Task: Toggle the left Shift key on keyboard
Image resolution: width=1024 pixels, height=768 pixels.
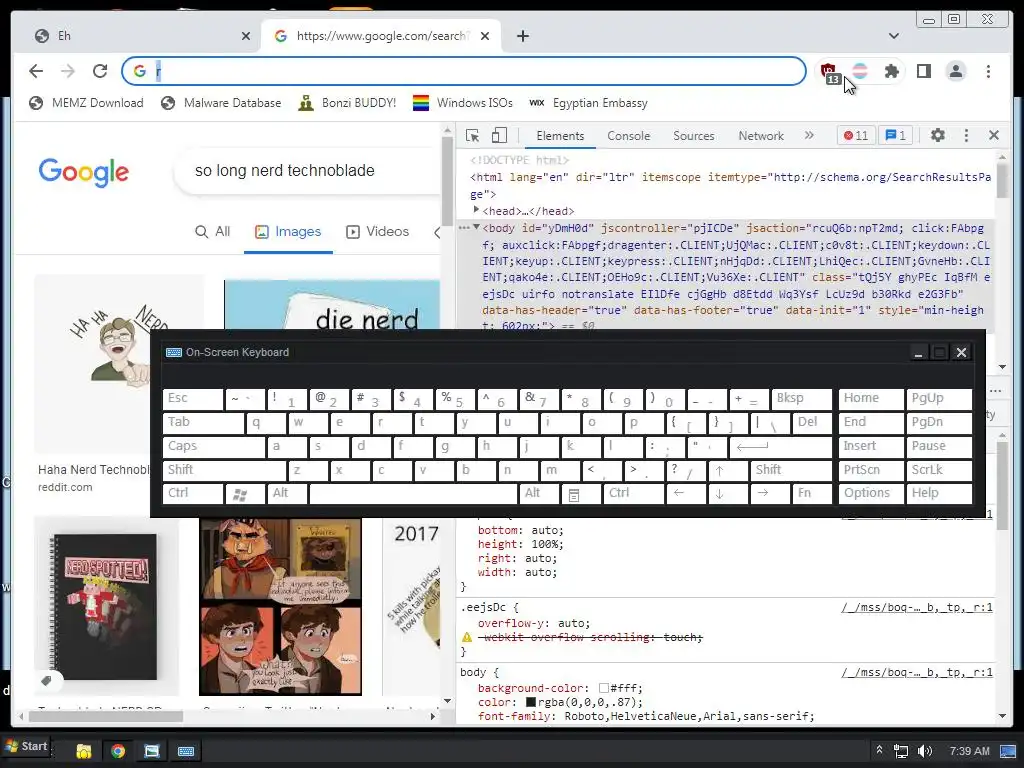Action: (x=224, y=470)
